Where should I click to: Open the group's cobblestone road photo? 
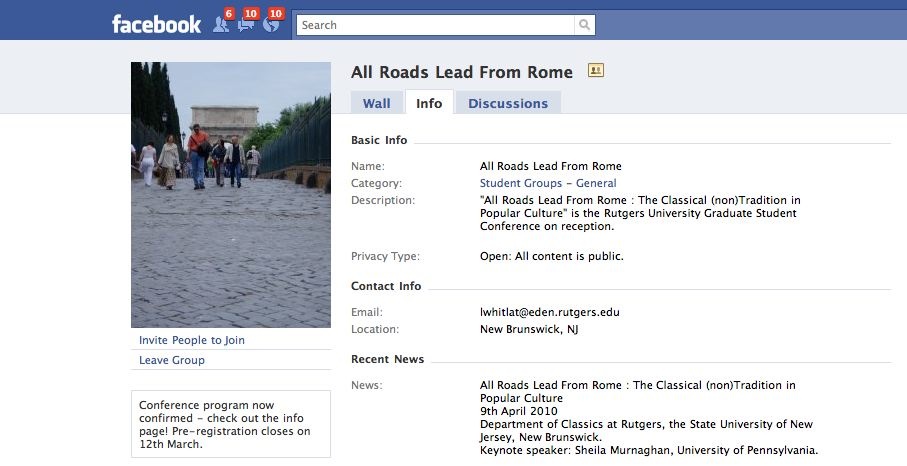click(x=231, y=195)
